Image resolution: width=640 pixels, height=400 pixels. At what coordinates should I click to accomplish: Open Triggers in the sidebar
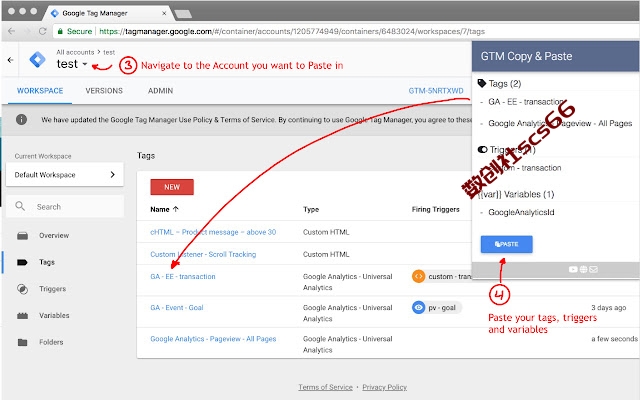pos(53,289)
